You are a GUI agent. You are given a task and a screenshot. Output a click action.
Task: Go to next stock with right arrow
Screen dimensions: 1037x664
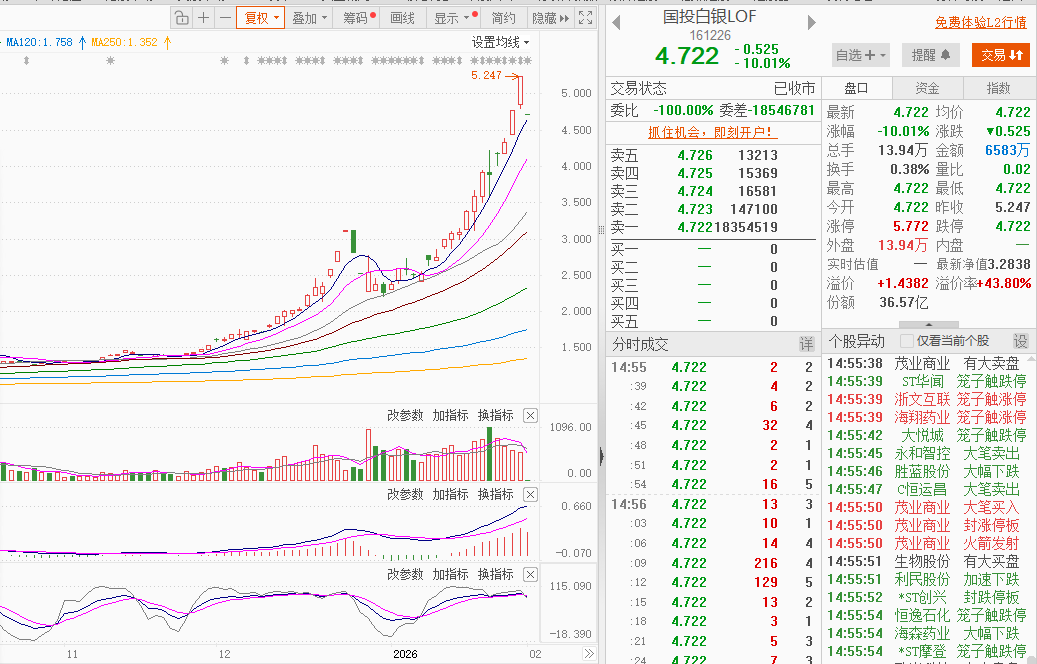(811, 22)
